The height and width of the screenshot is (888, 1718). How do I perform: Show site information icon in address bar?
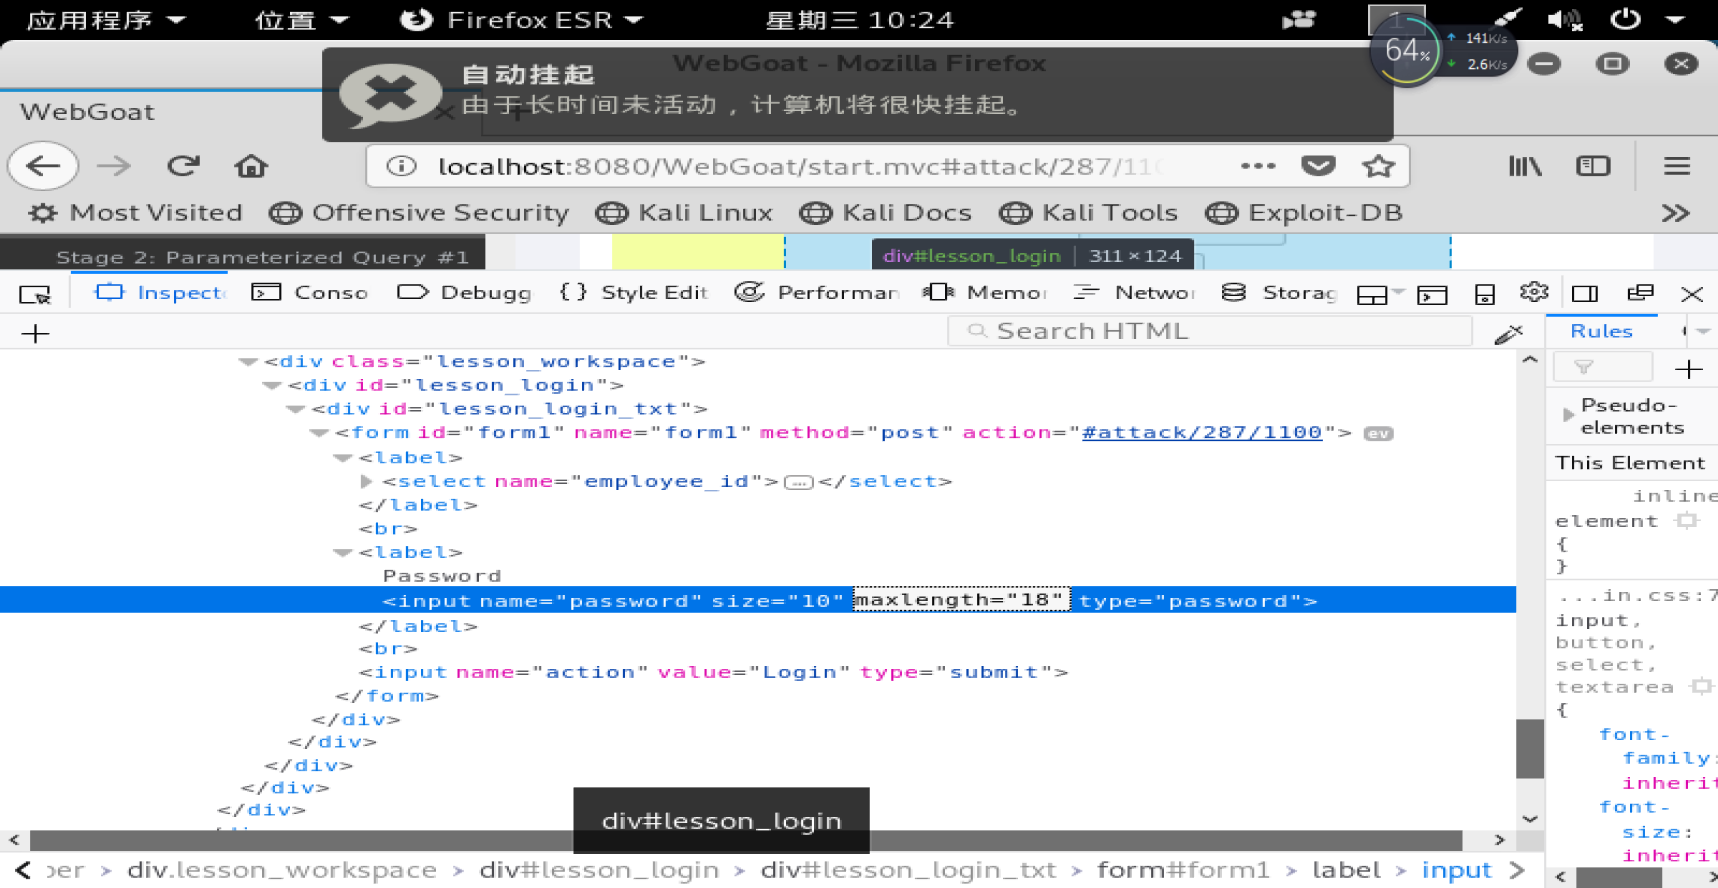click(401, 166)
